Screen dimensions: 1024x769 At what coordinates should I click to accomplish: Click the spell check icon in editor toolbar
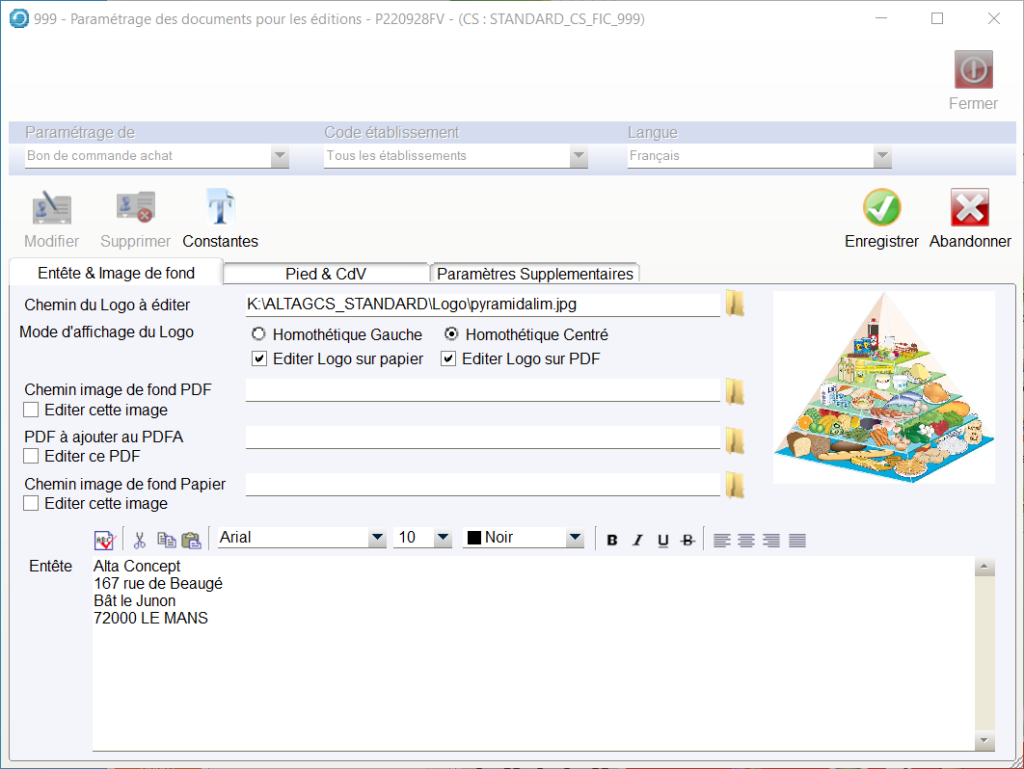105,540
